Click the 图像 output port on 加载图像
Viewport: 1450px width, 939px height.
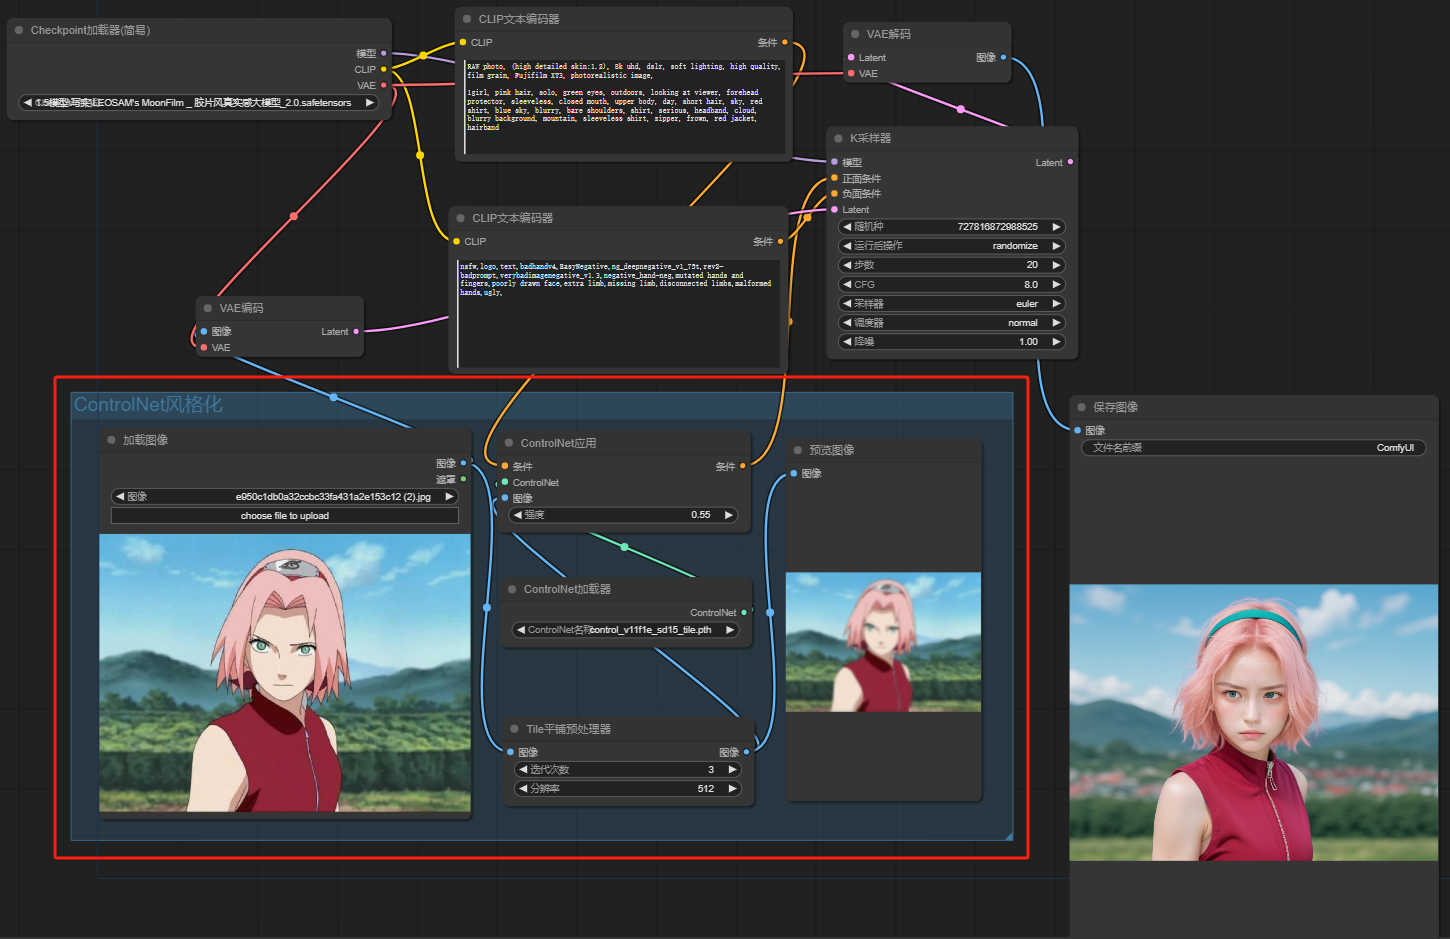463,463
